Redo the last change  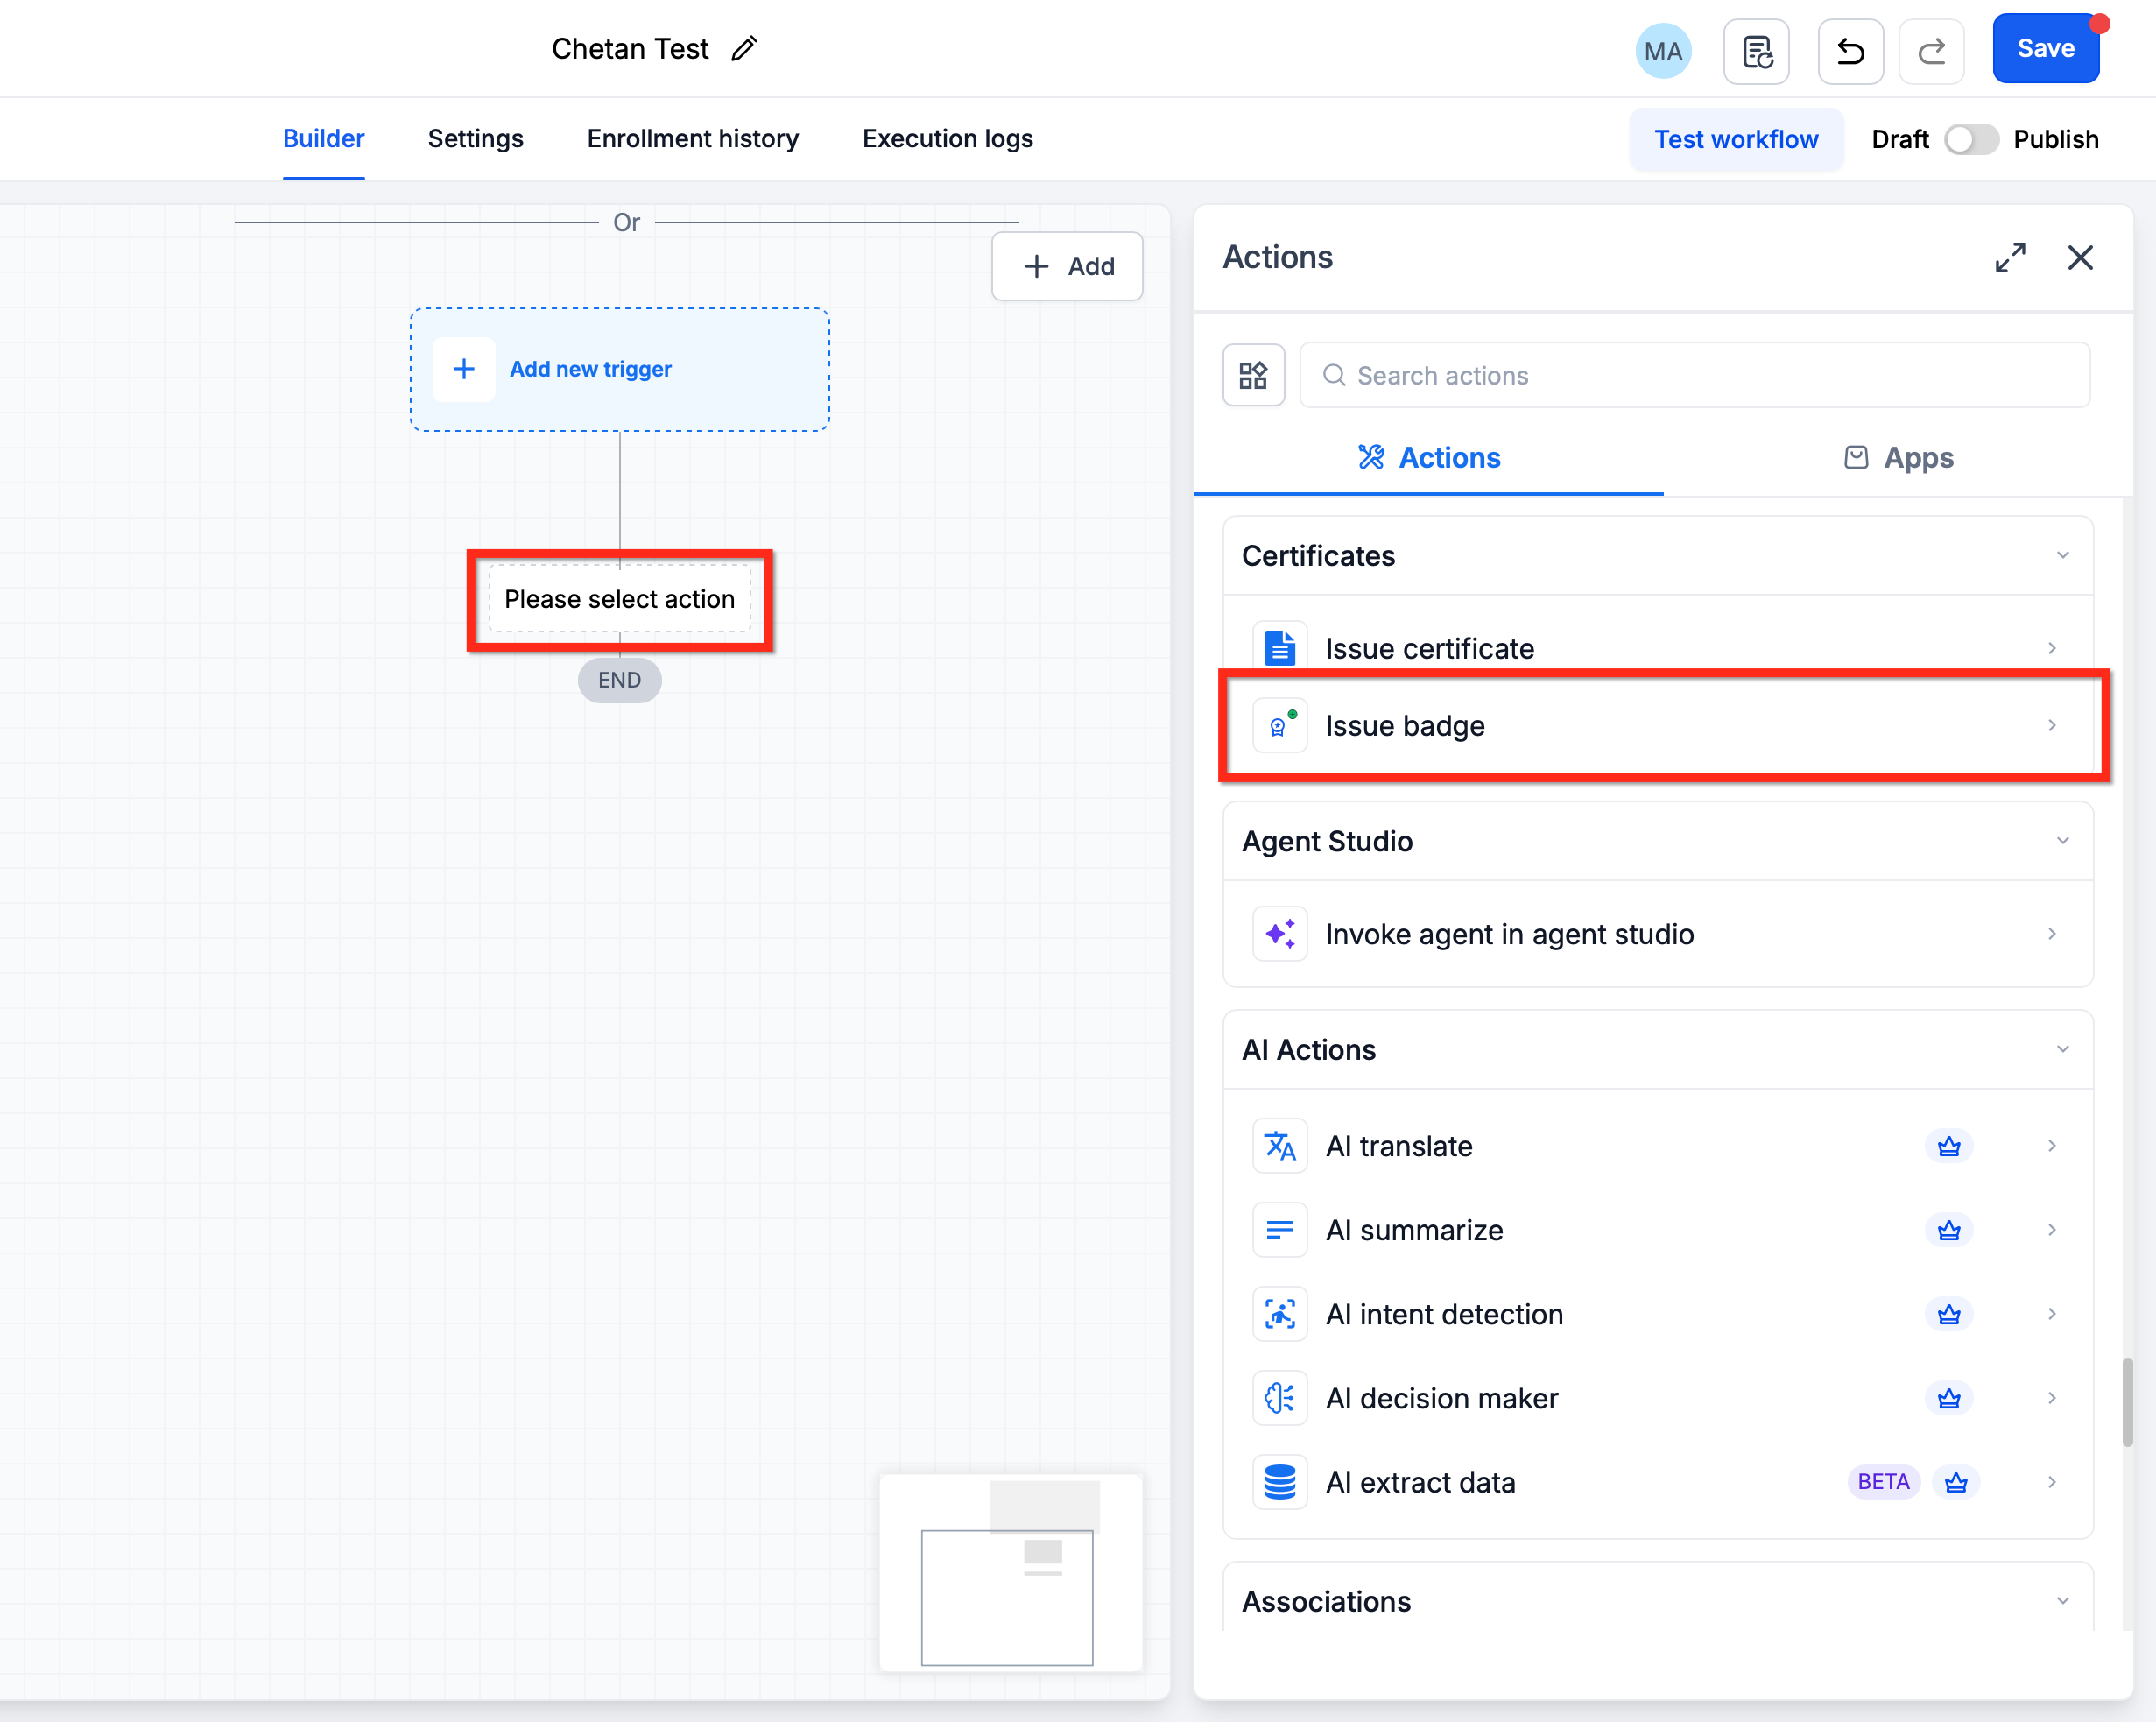[x=1932, y=51]
